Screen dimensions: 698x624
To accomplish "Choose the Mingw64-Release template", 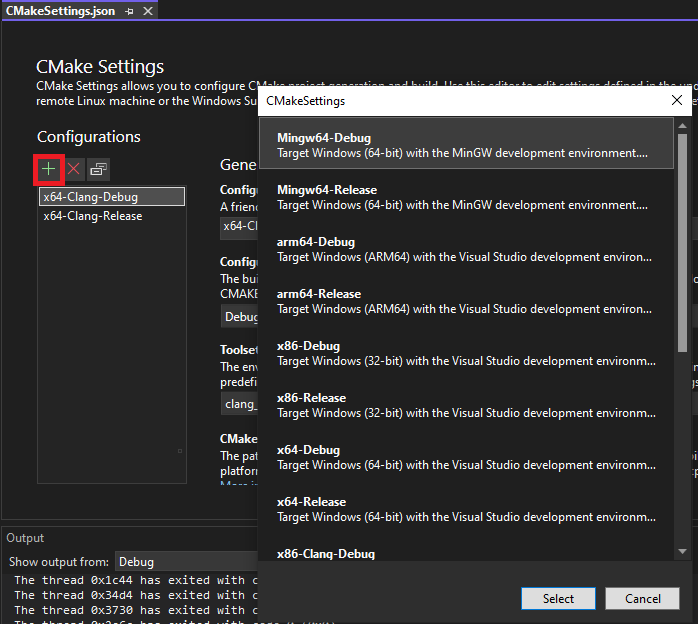I will pyautogui.click(x=466, y=197).
